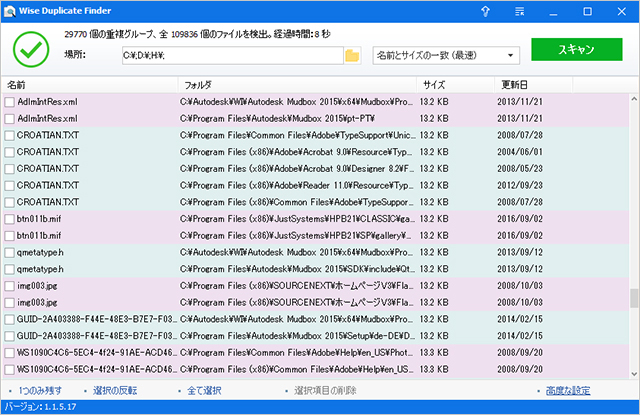Click the green checkmark status icon
This screenshot has width=640, height=415.
31,49
